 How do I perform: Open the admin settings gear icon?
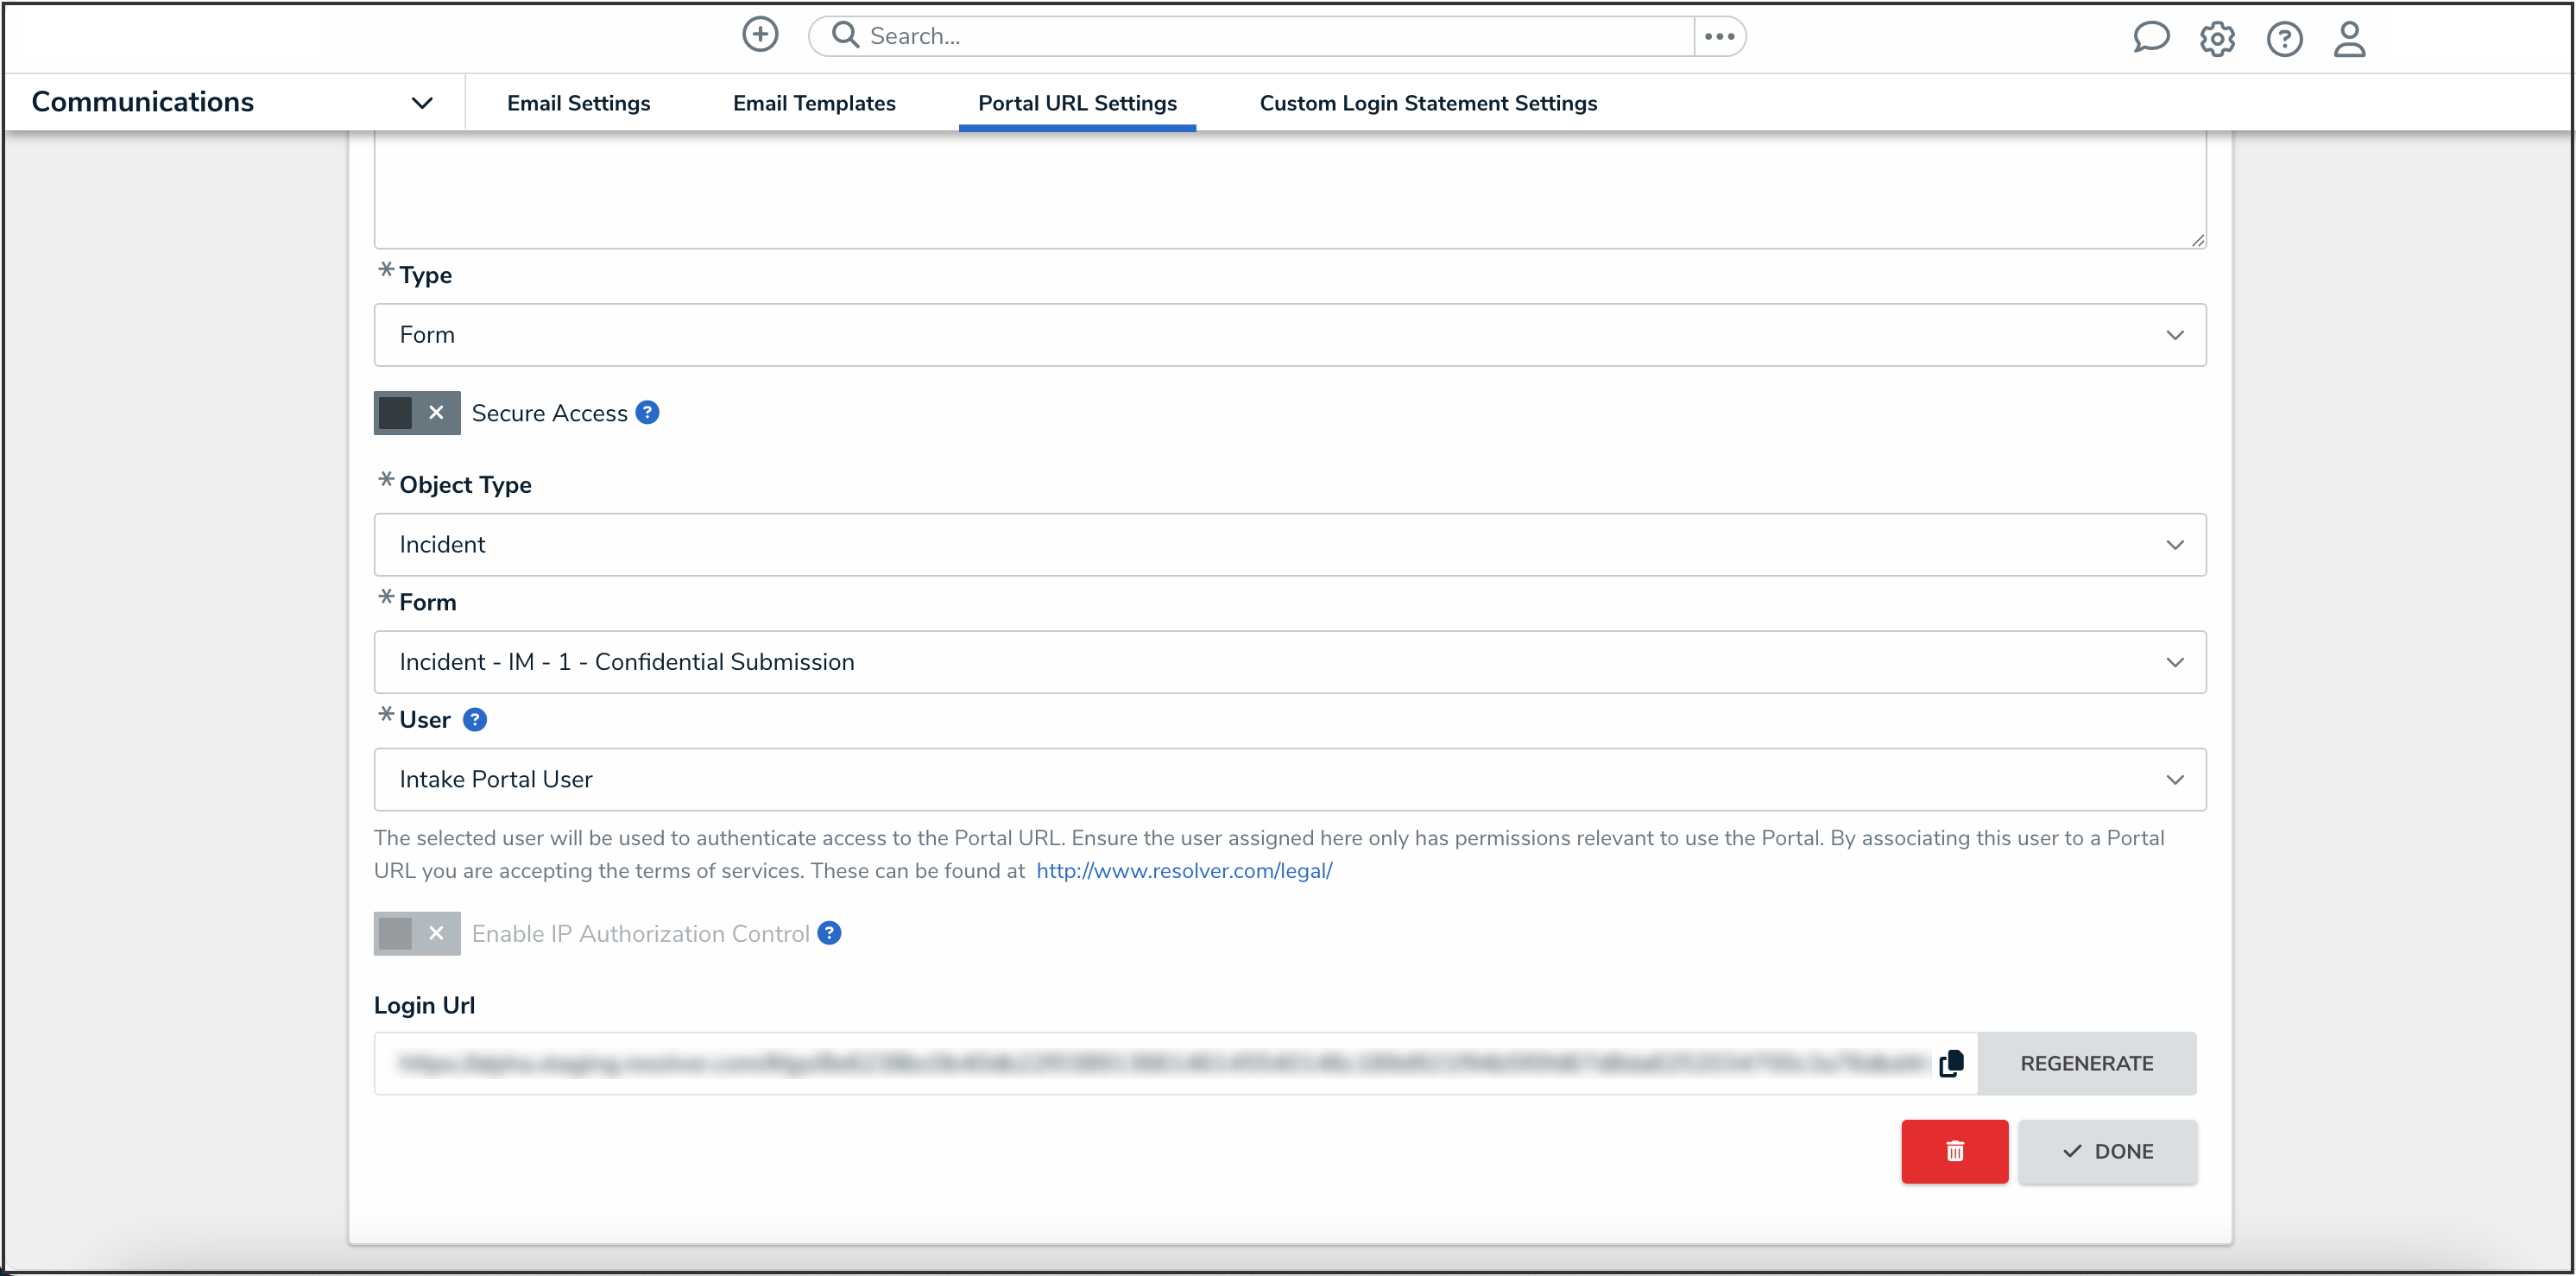pos(2216,39)
